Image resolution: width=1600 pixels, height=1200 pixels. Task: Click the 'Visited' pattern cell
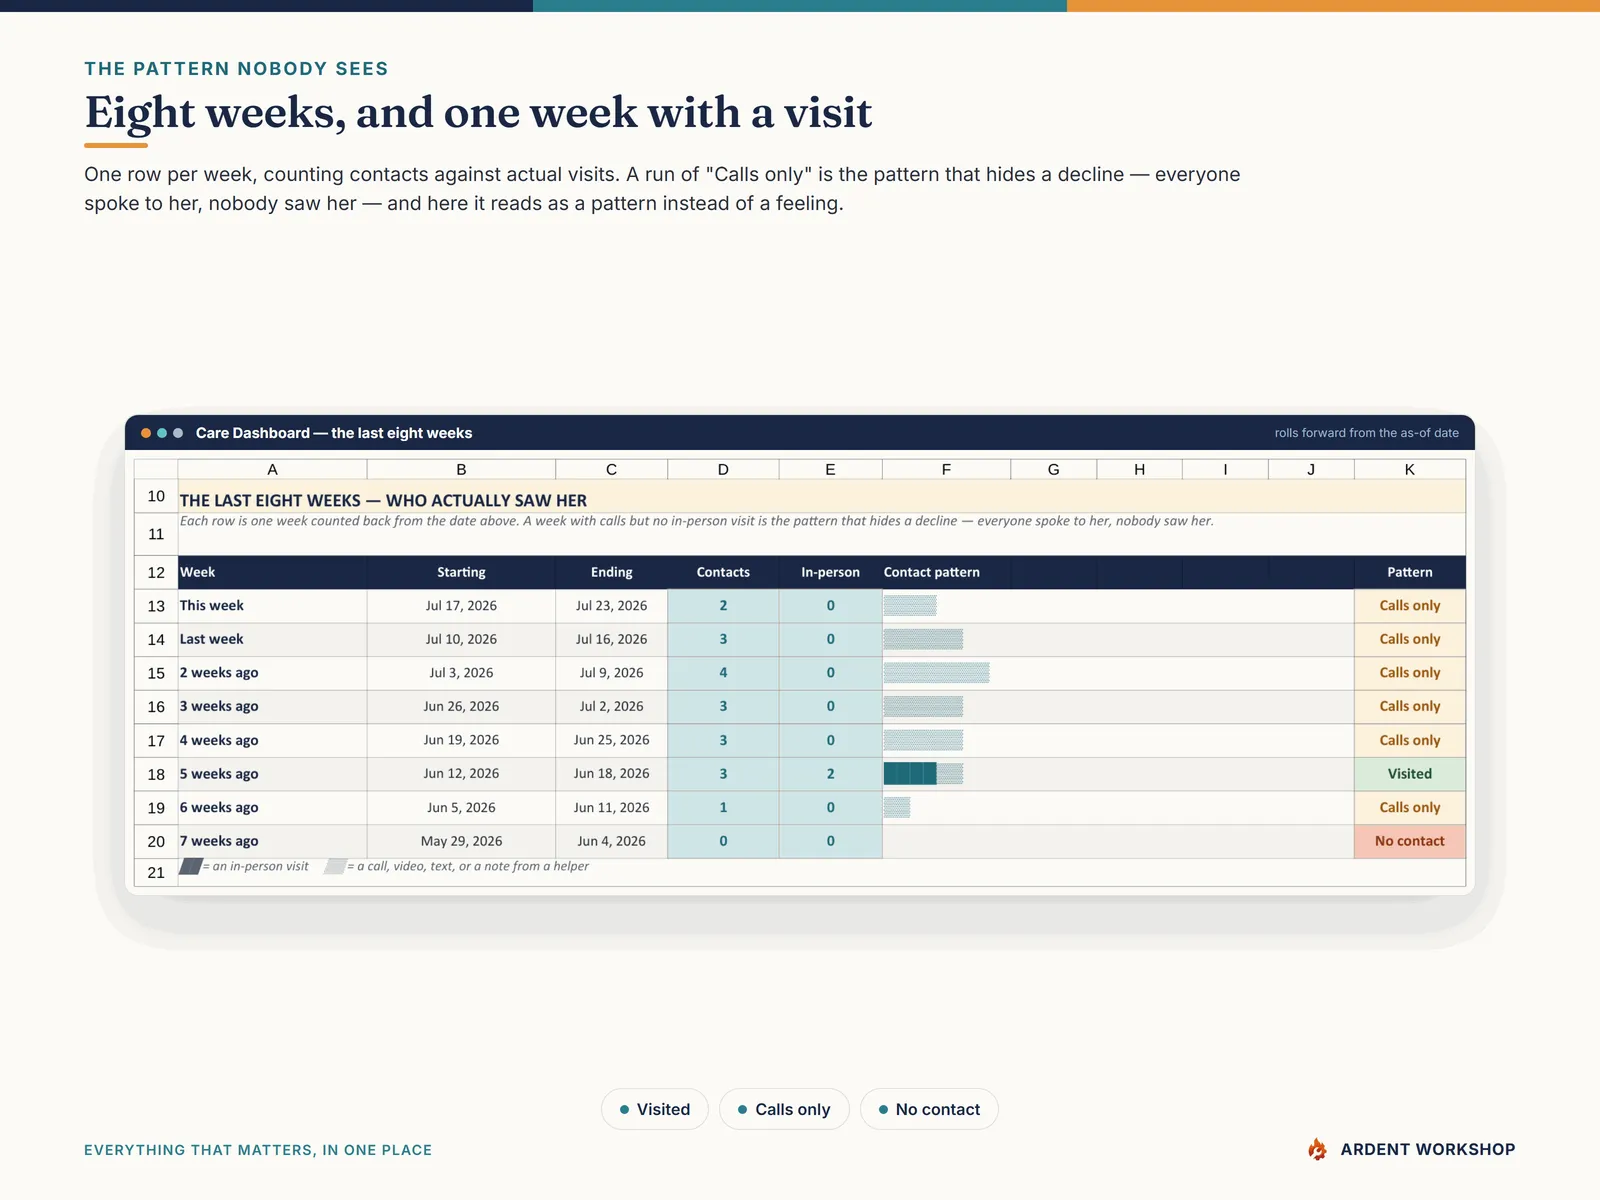(x=1410, y=774)
